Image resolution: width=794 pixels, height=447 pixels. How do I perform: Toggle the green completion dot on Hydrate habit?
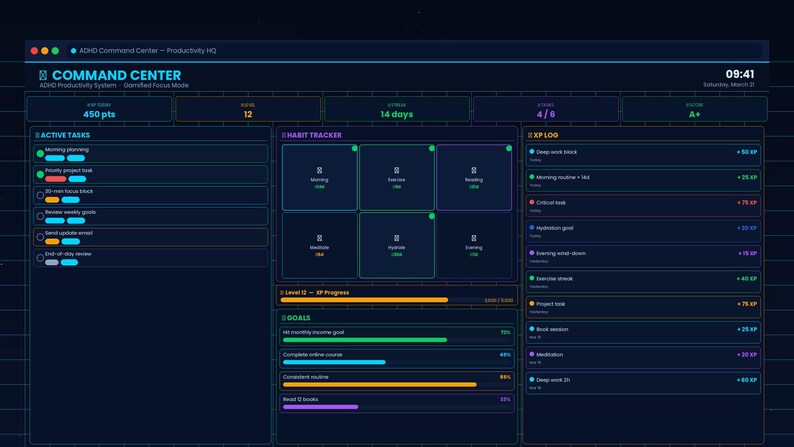coord(431,216)
